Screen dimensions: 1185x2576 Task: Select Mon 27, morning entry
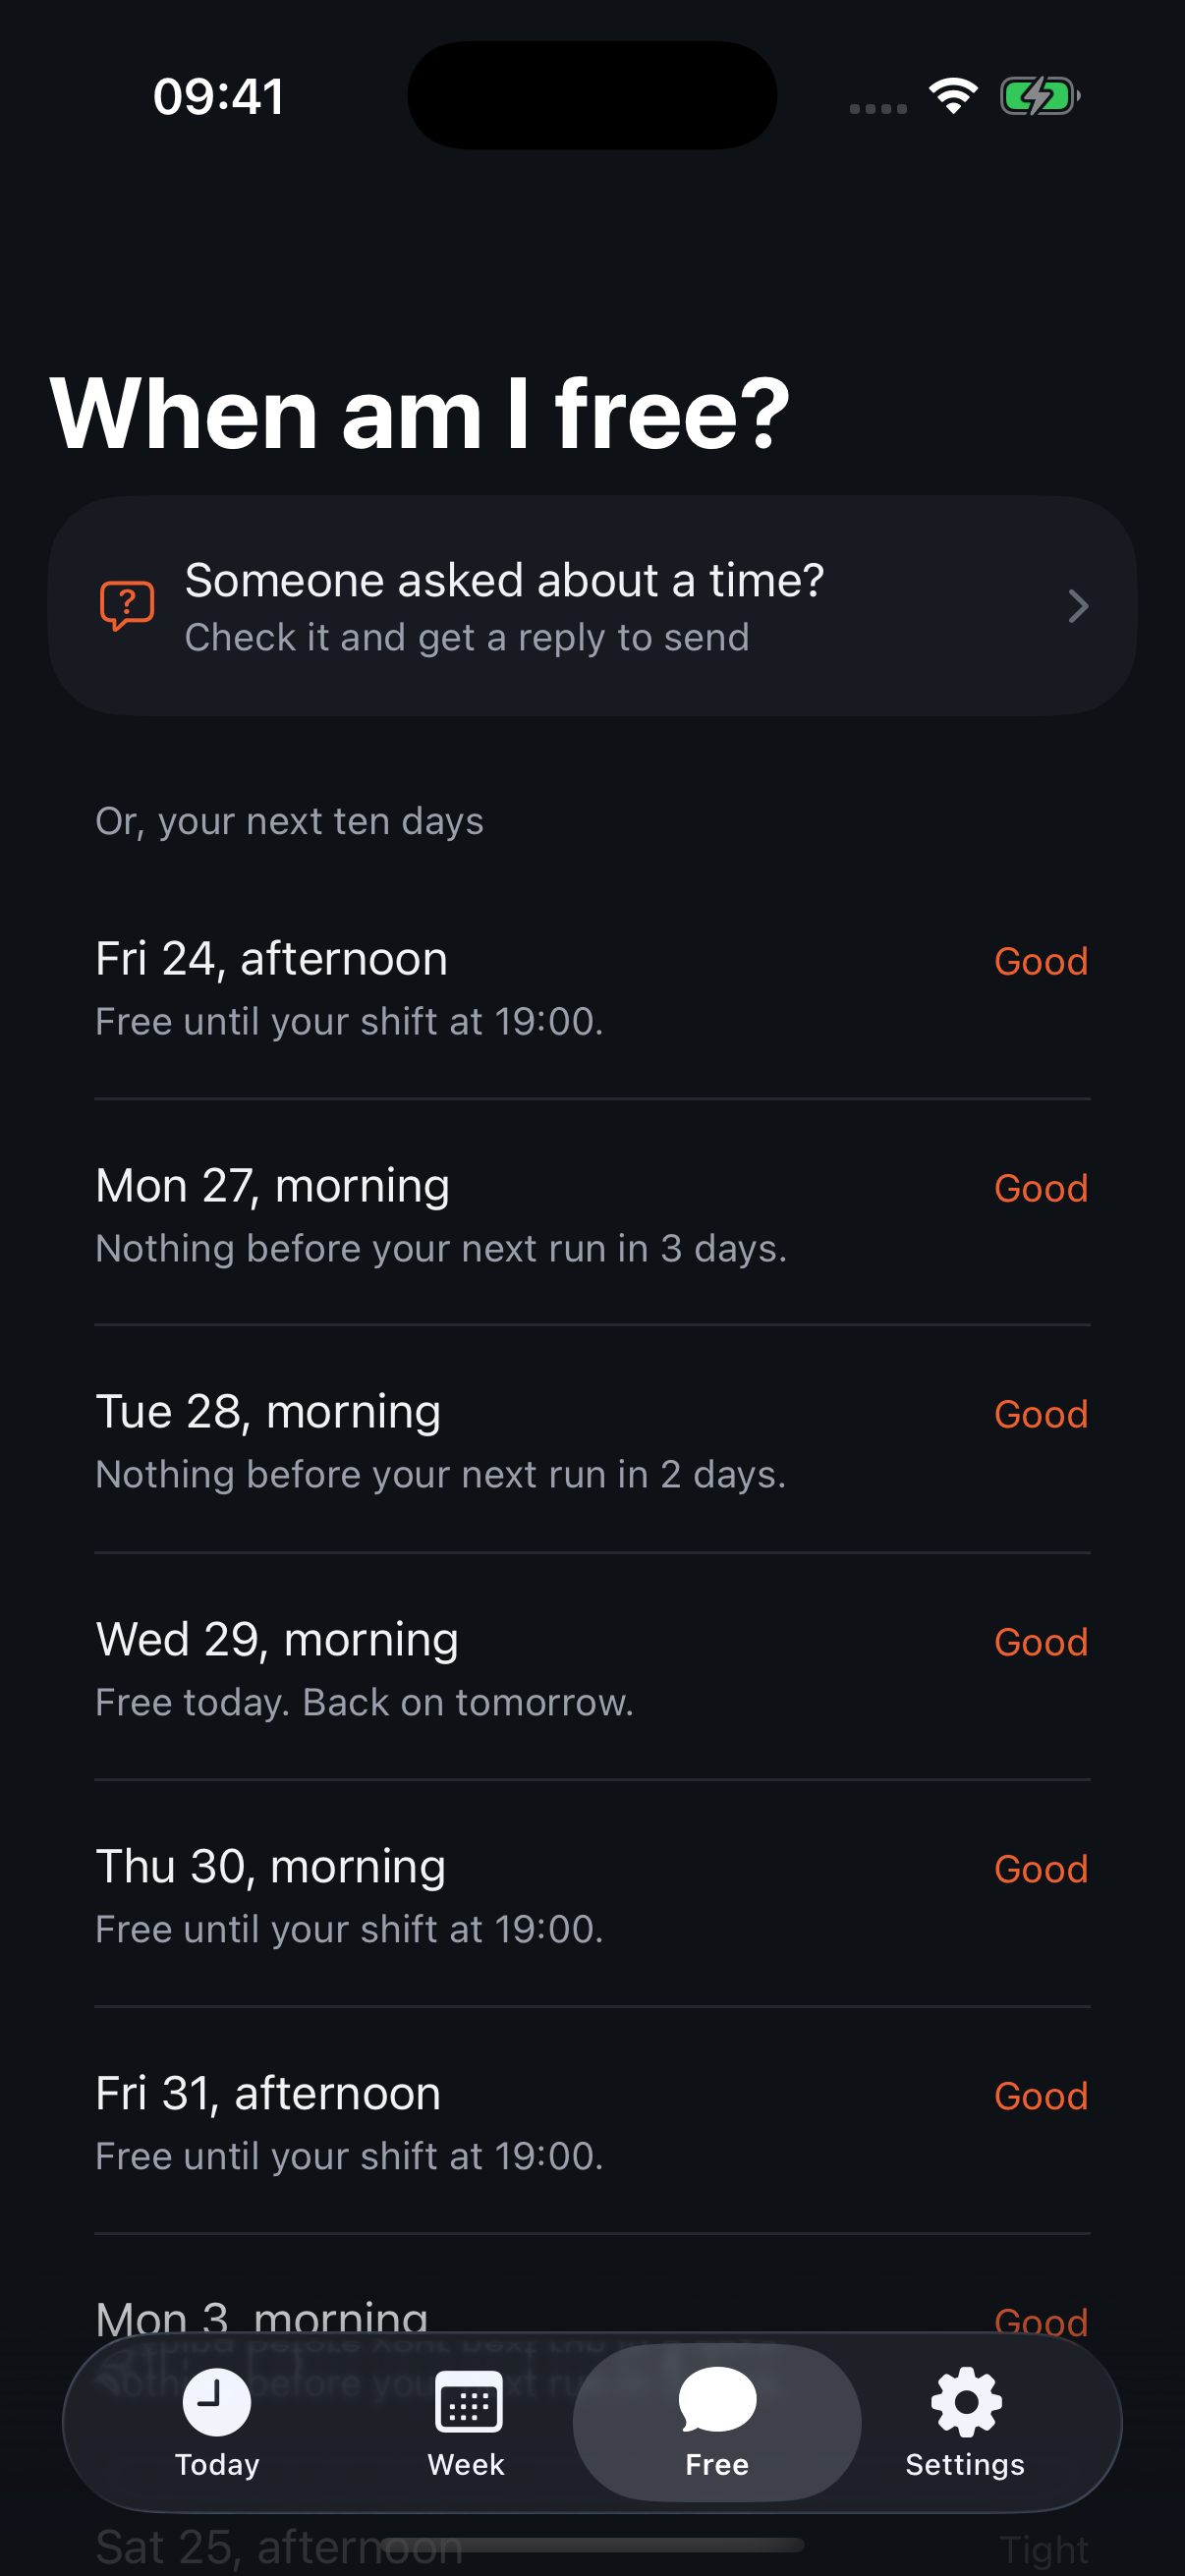592,1214
